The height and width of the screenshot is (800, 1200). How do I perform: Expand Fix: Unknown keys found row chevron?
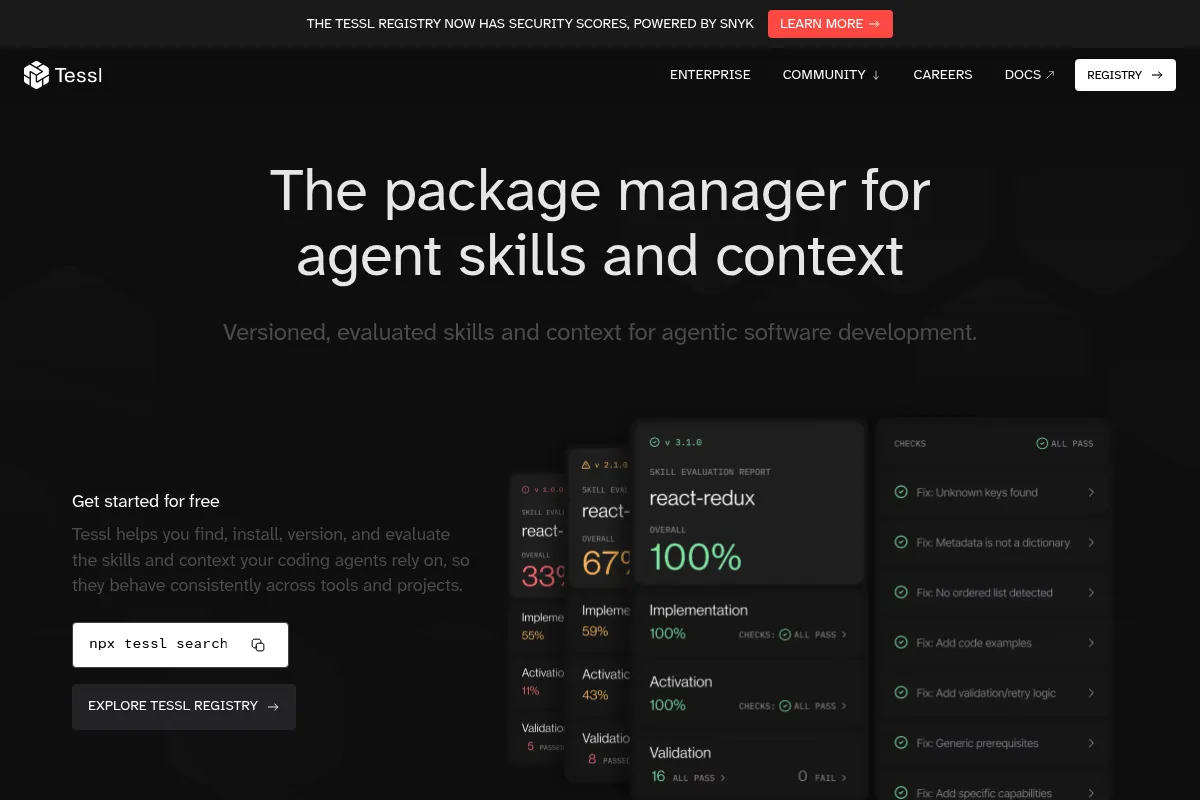[1091, 492]
